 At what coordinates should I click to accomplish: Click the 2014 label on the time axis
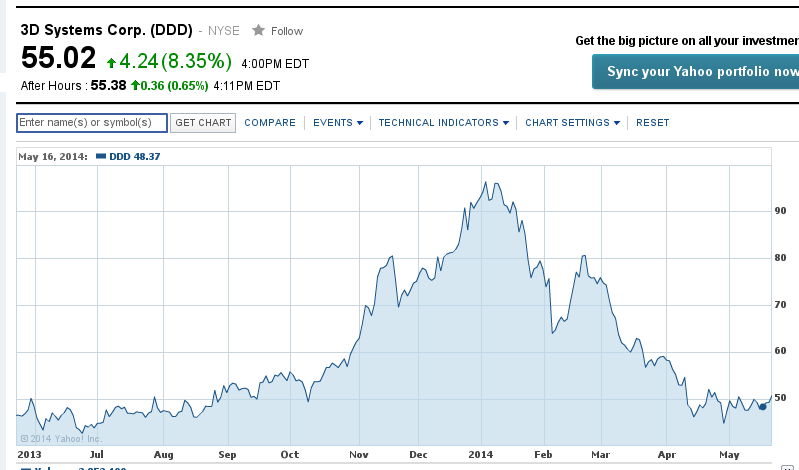(x=481, y=454)
